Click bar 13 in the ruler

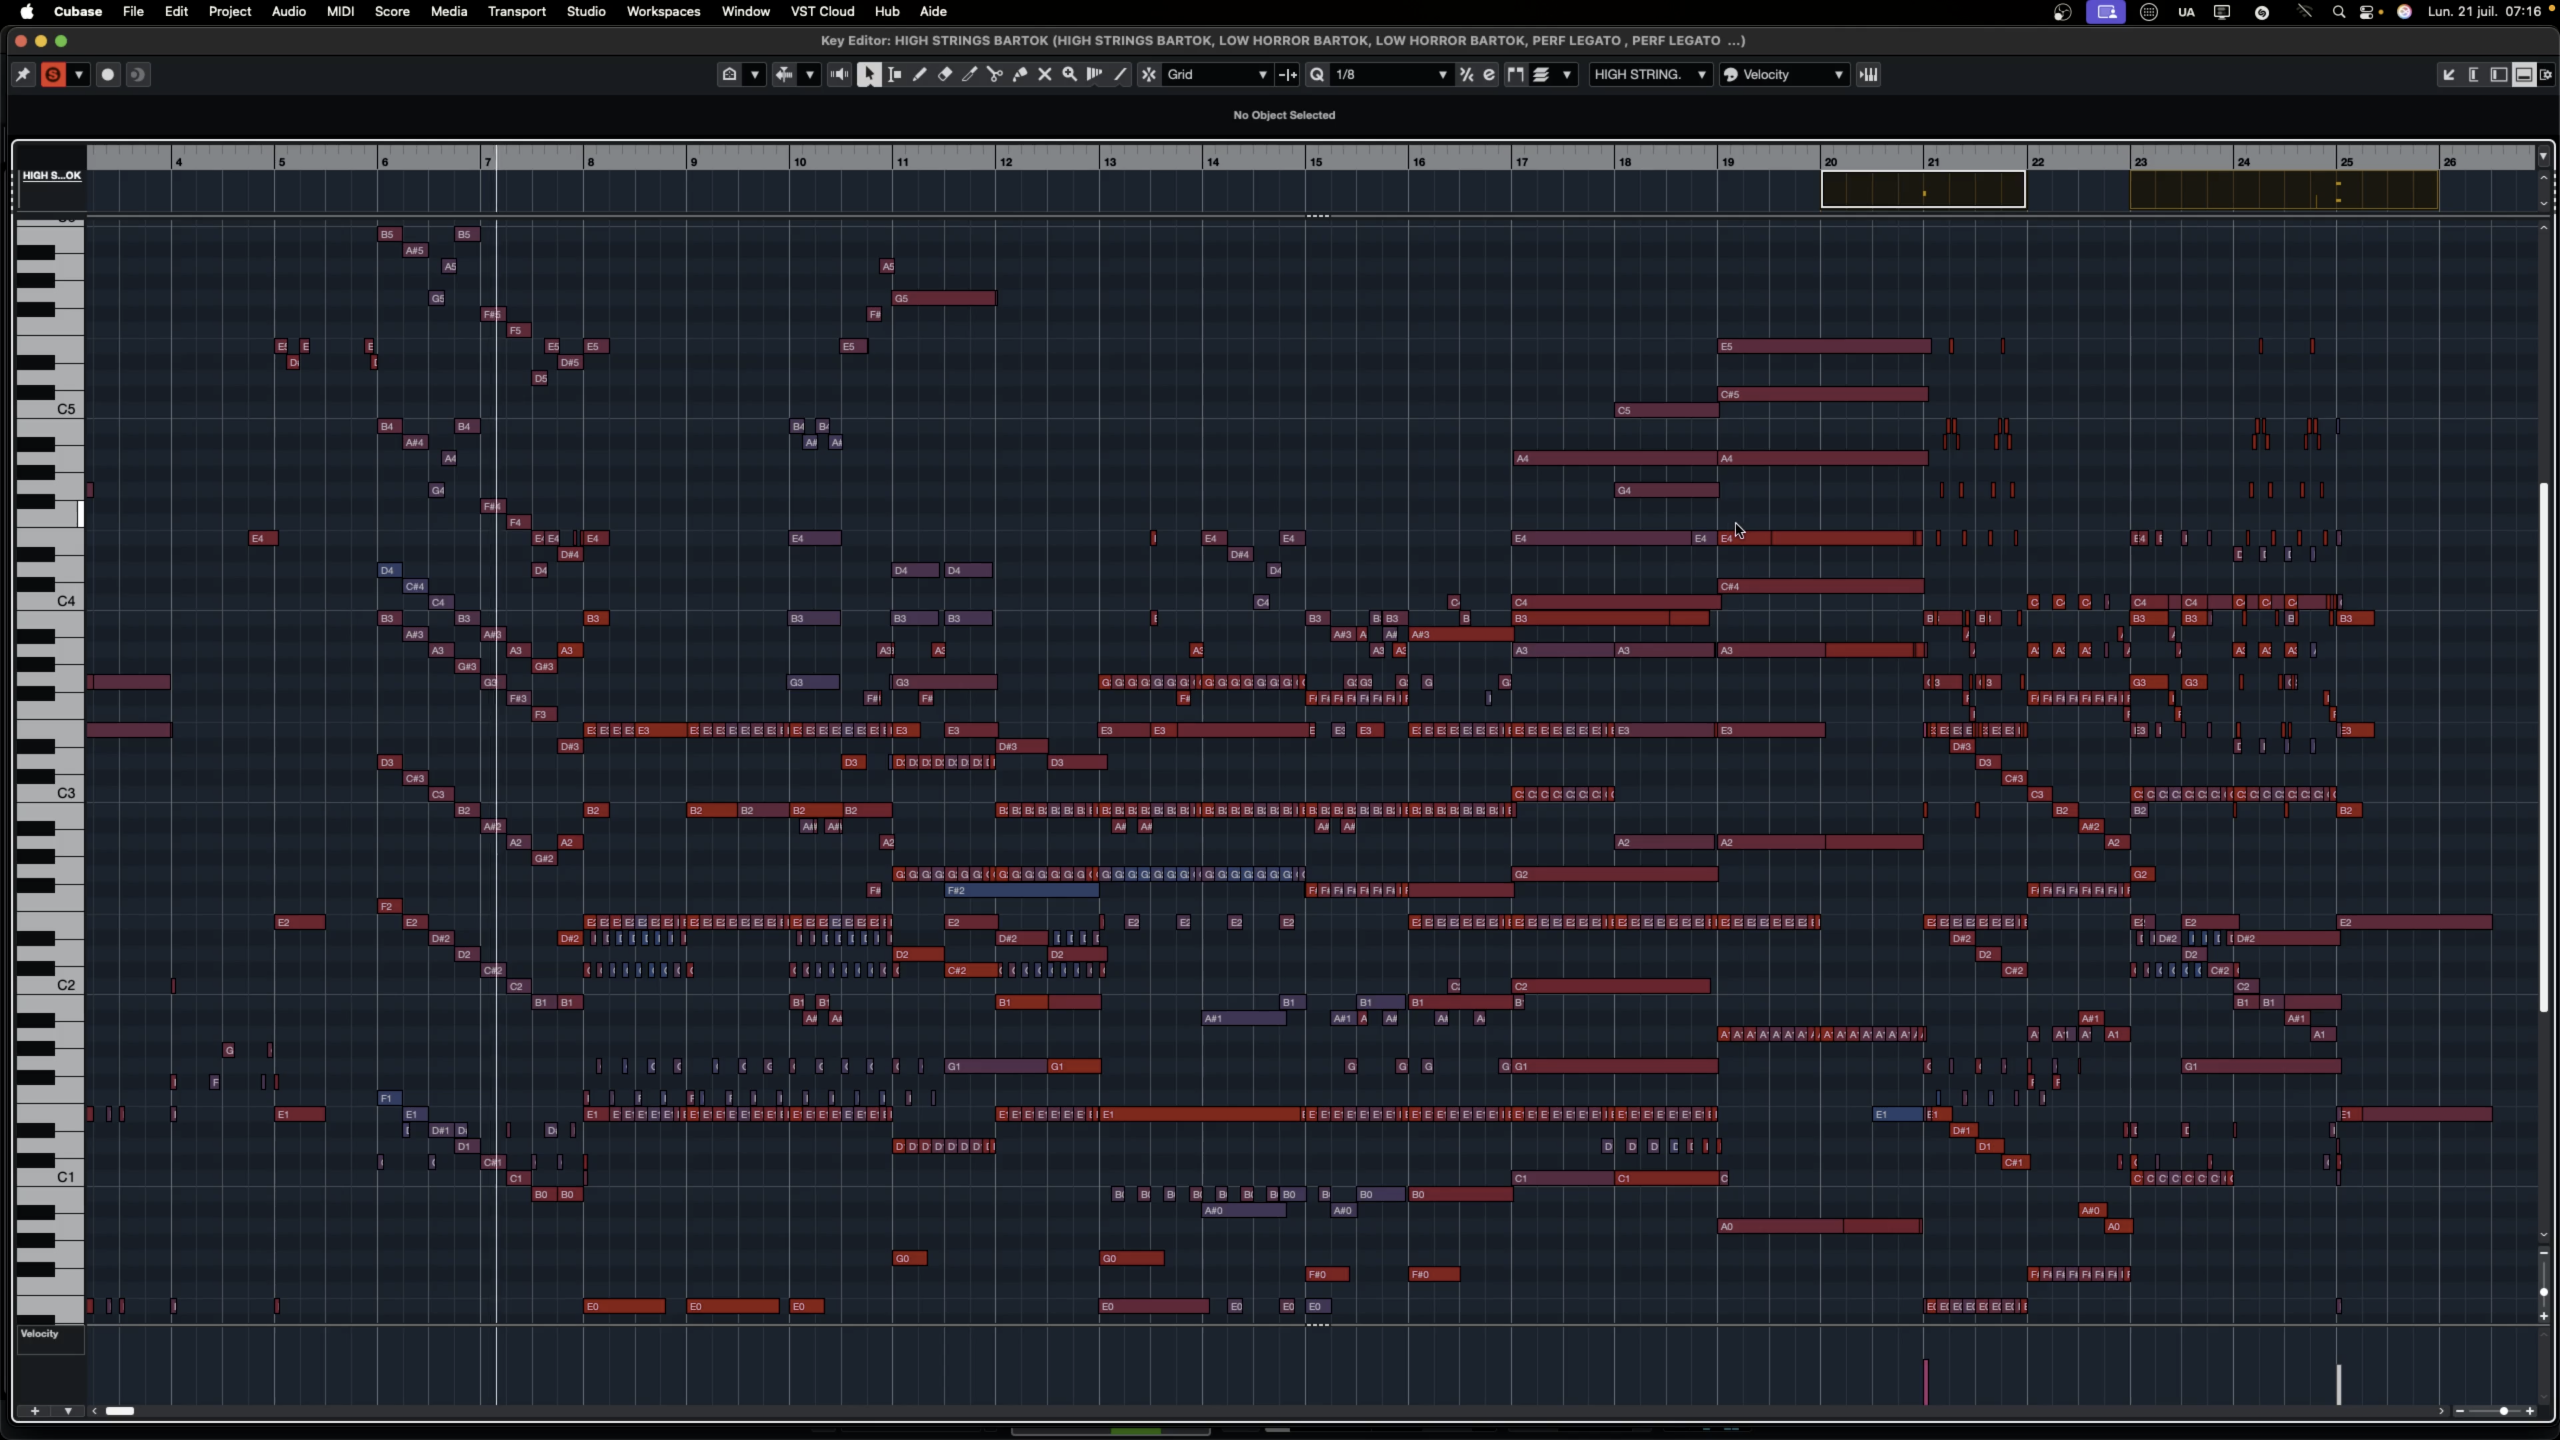[1109, 161]
